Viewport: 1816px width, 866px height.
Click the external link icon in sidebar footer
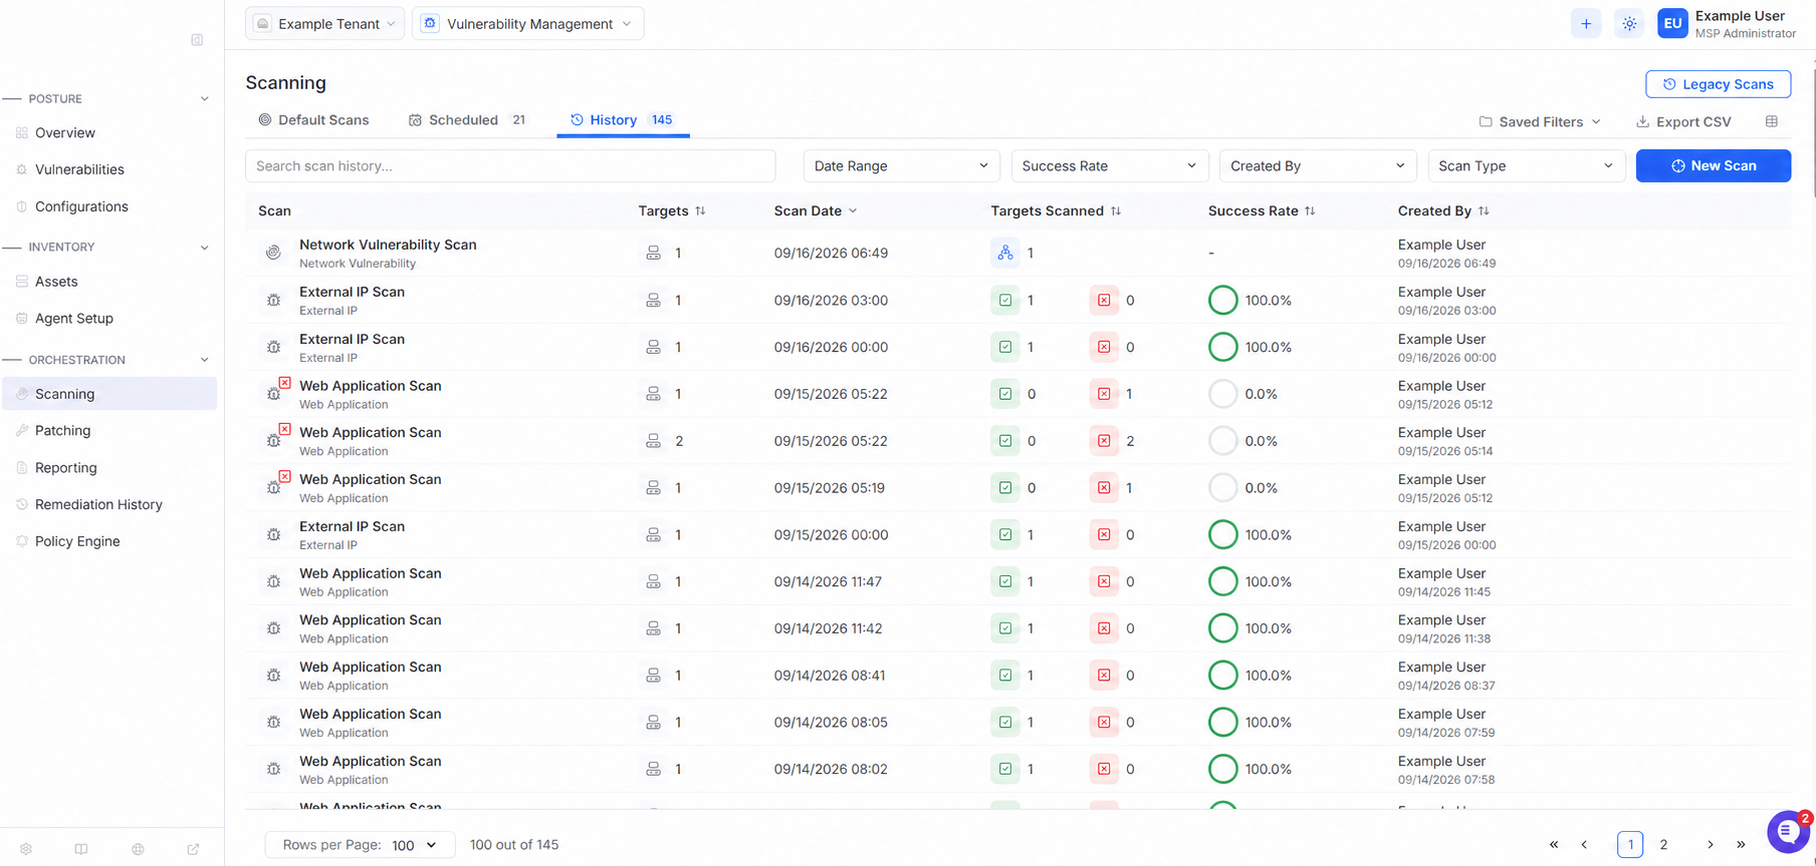tap(193, 849)
